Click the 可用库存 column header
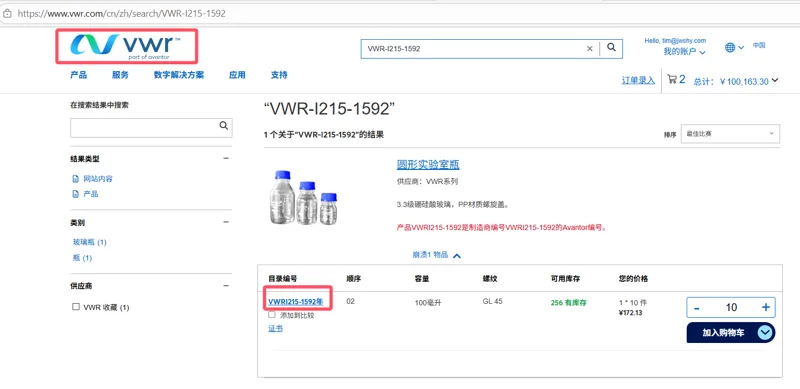 coord(565,279)
